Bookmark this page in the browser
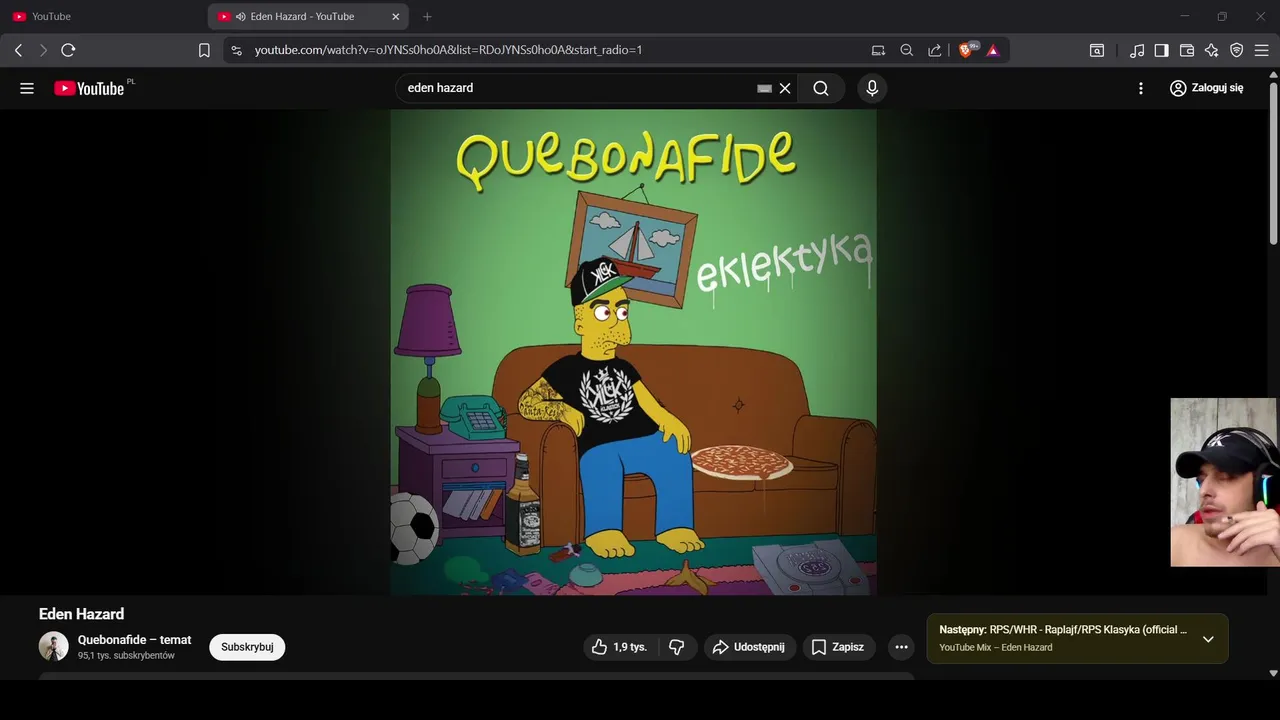The height and width of the screenshot is (720, 1280). (x=204, y=50)
